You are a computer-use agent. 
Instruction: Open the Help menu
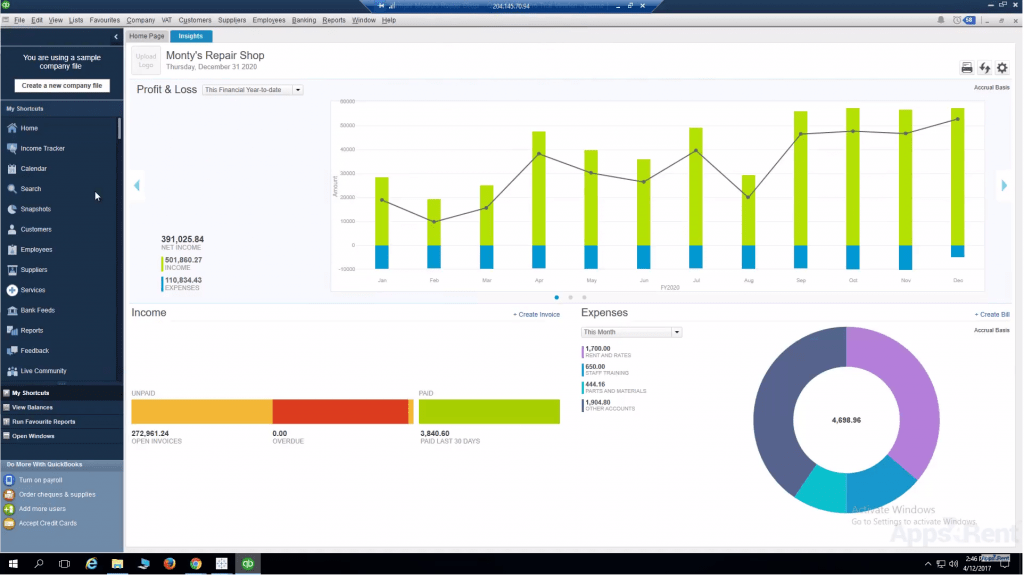click(x=389, y=20)
